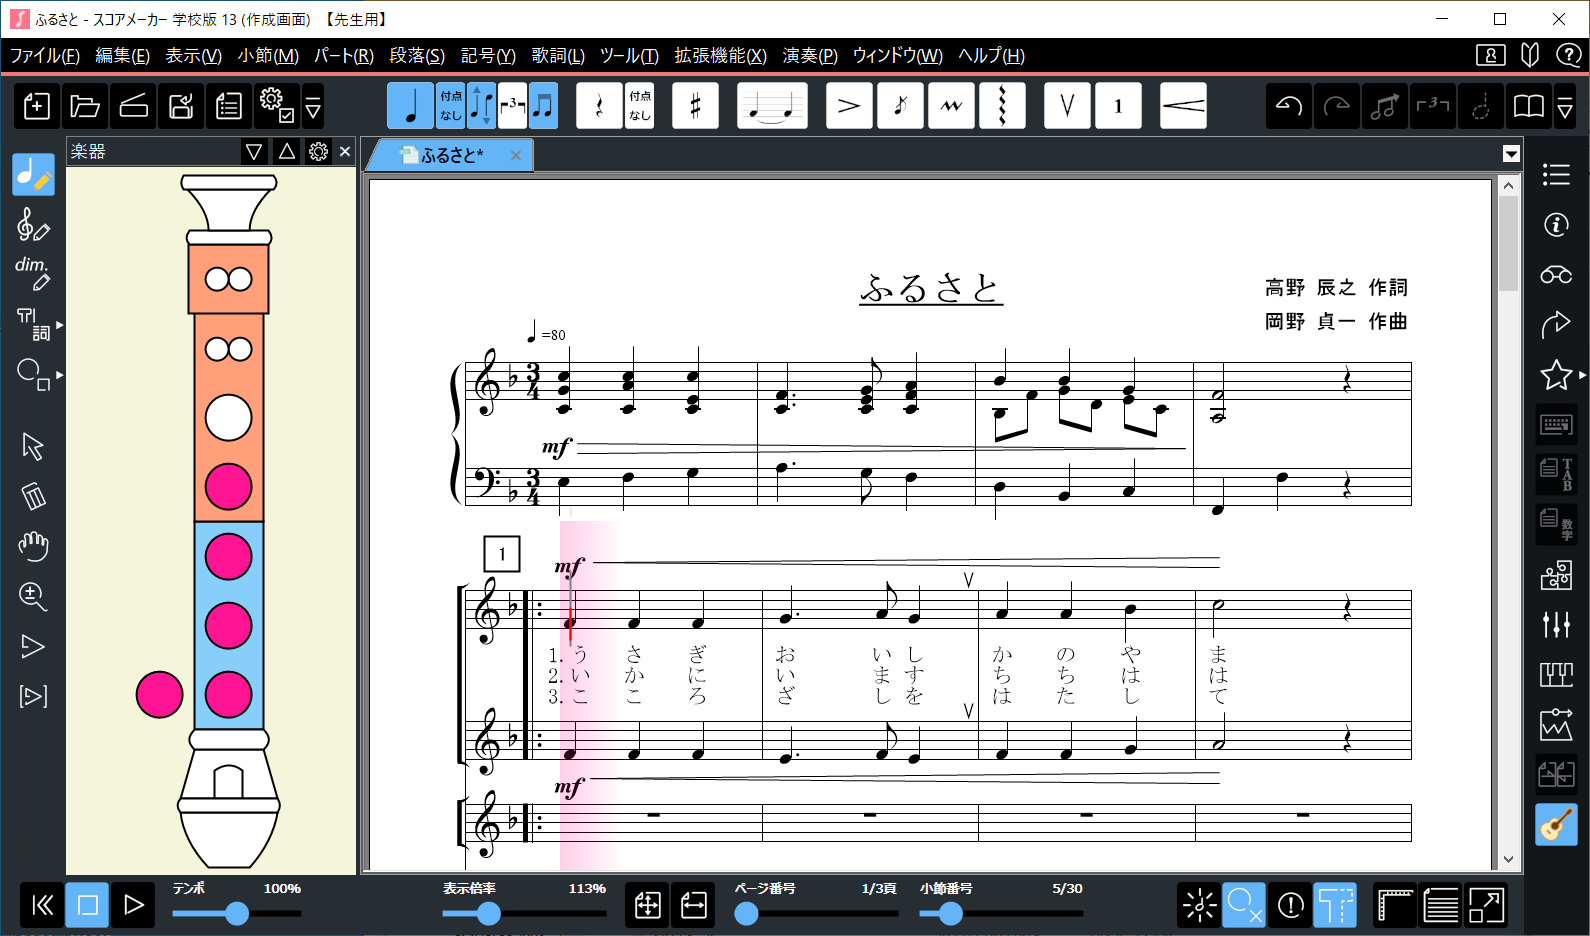Screen dimensions: 1590x936
Task: Open the piano keyboard panel
Action: pyautogui.click(x=1556, y=674)
